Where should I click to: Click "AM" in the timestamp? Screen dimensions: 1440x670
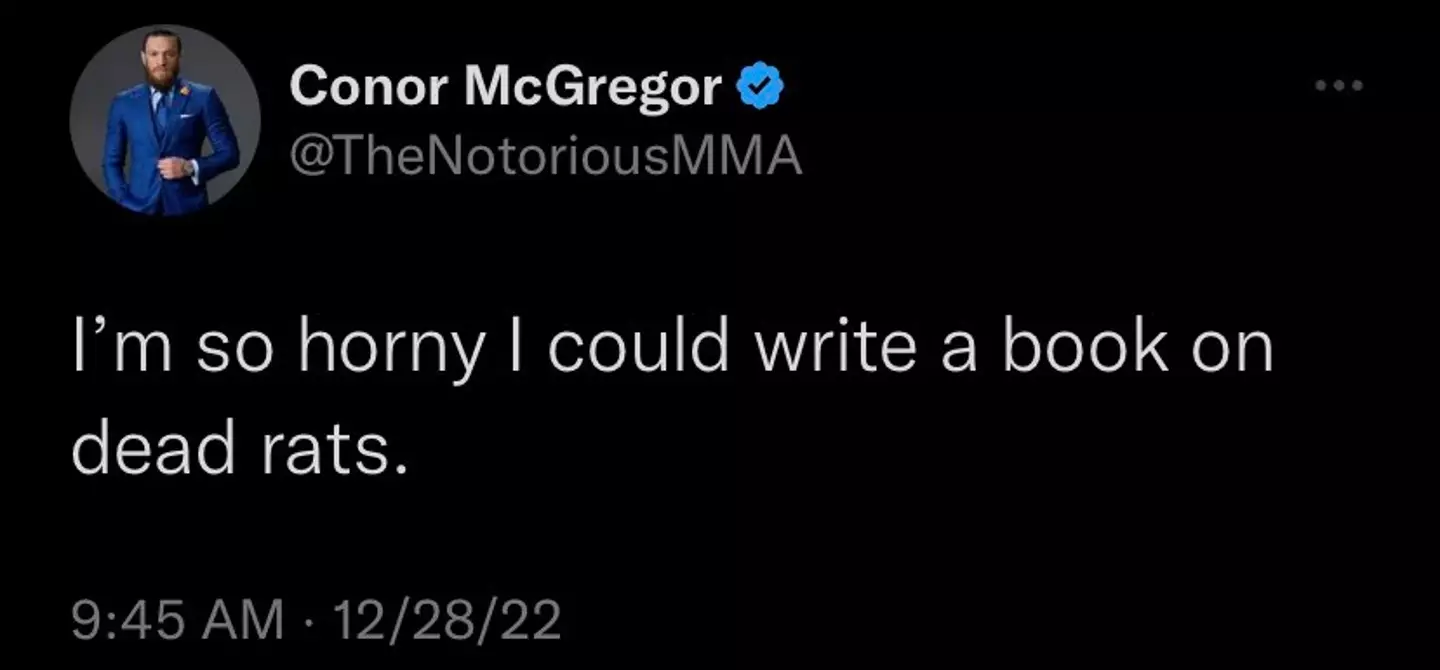[x=248, y=620]
